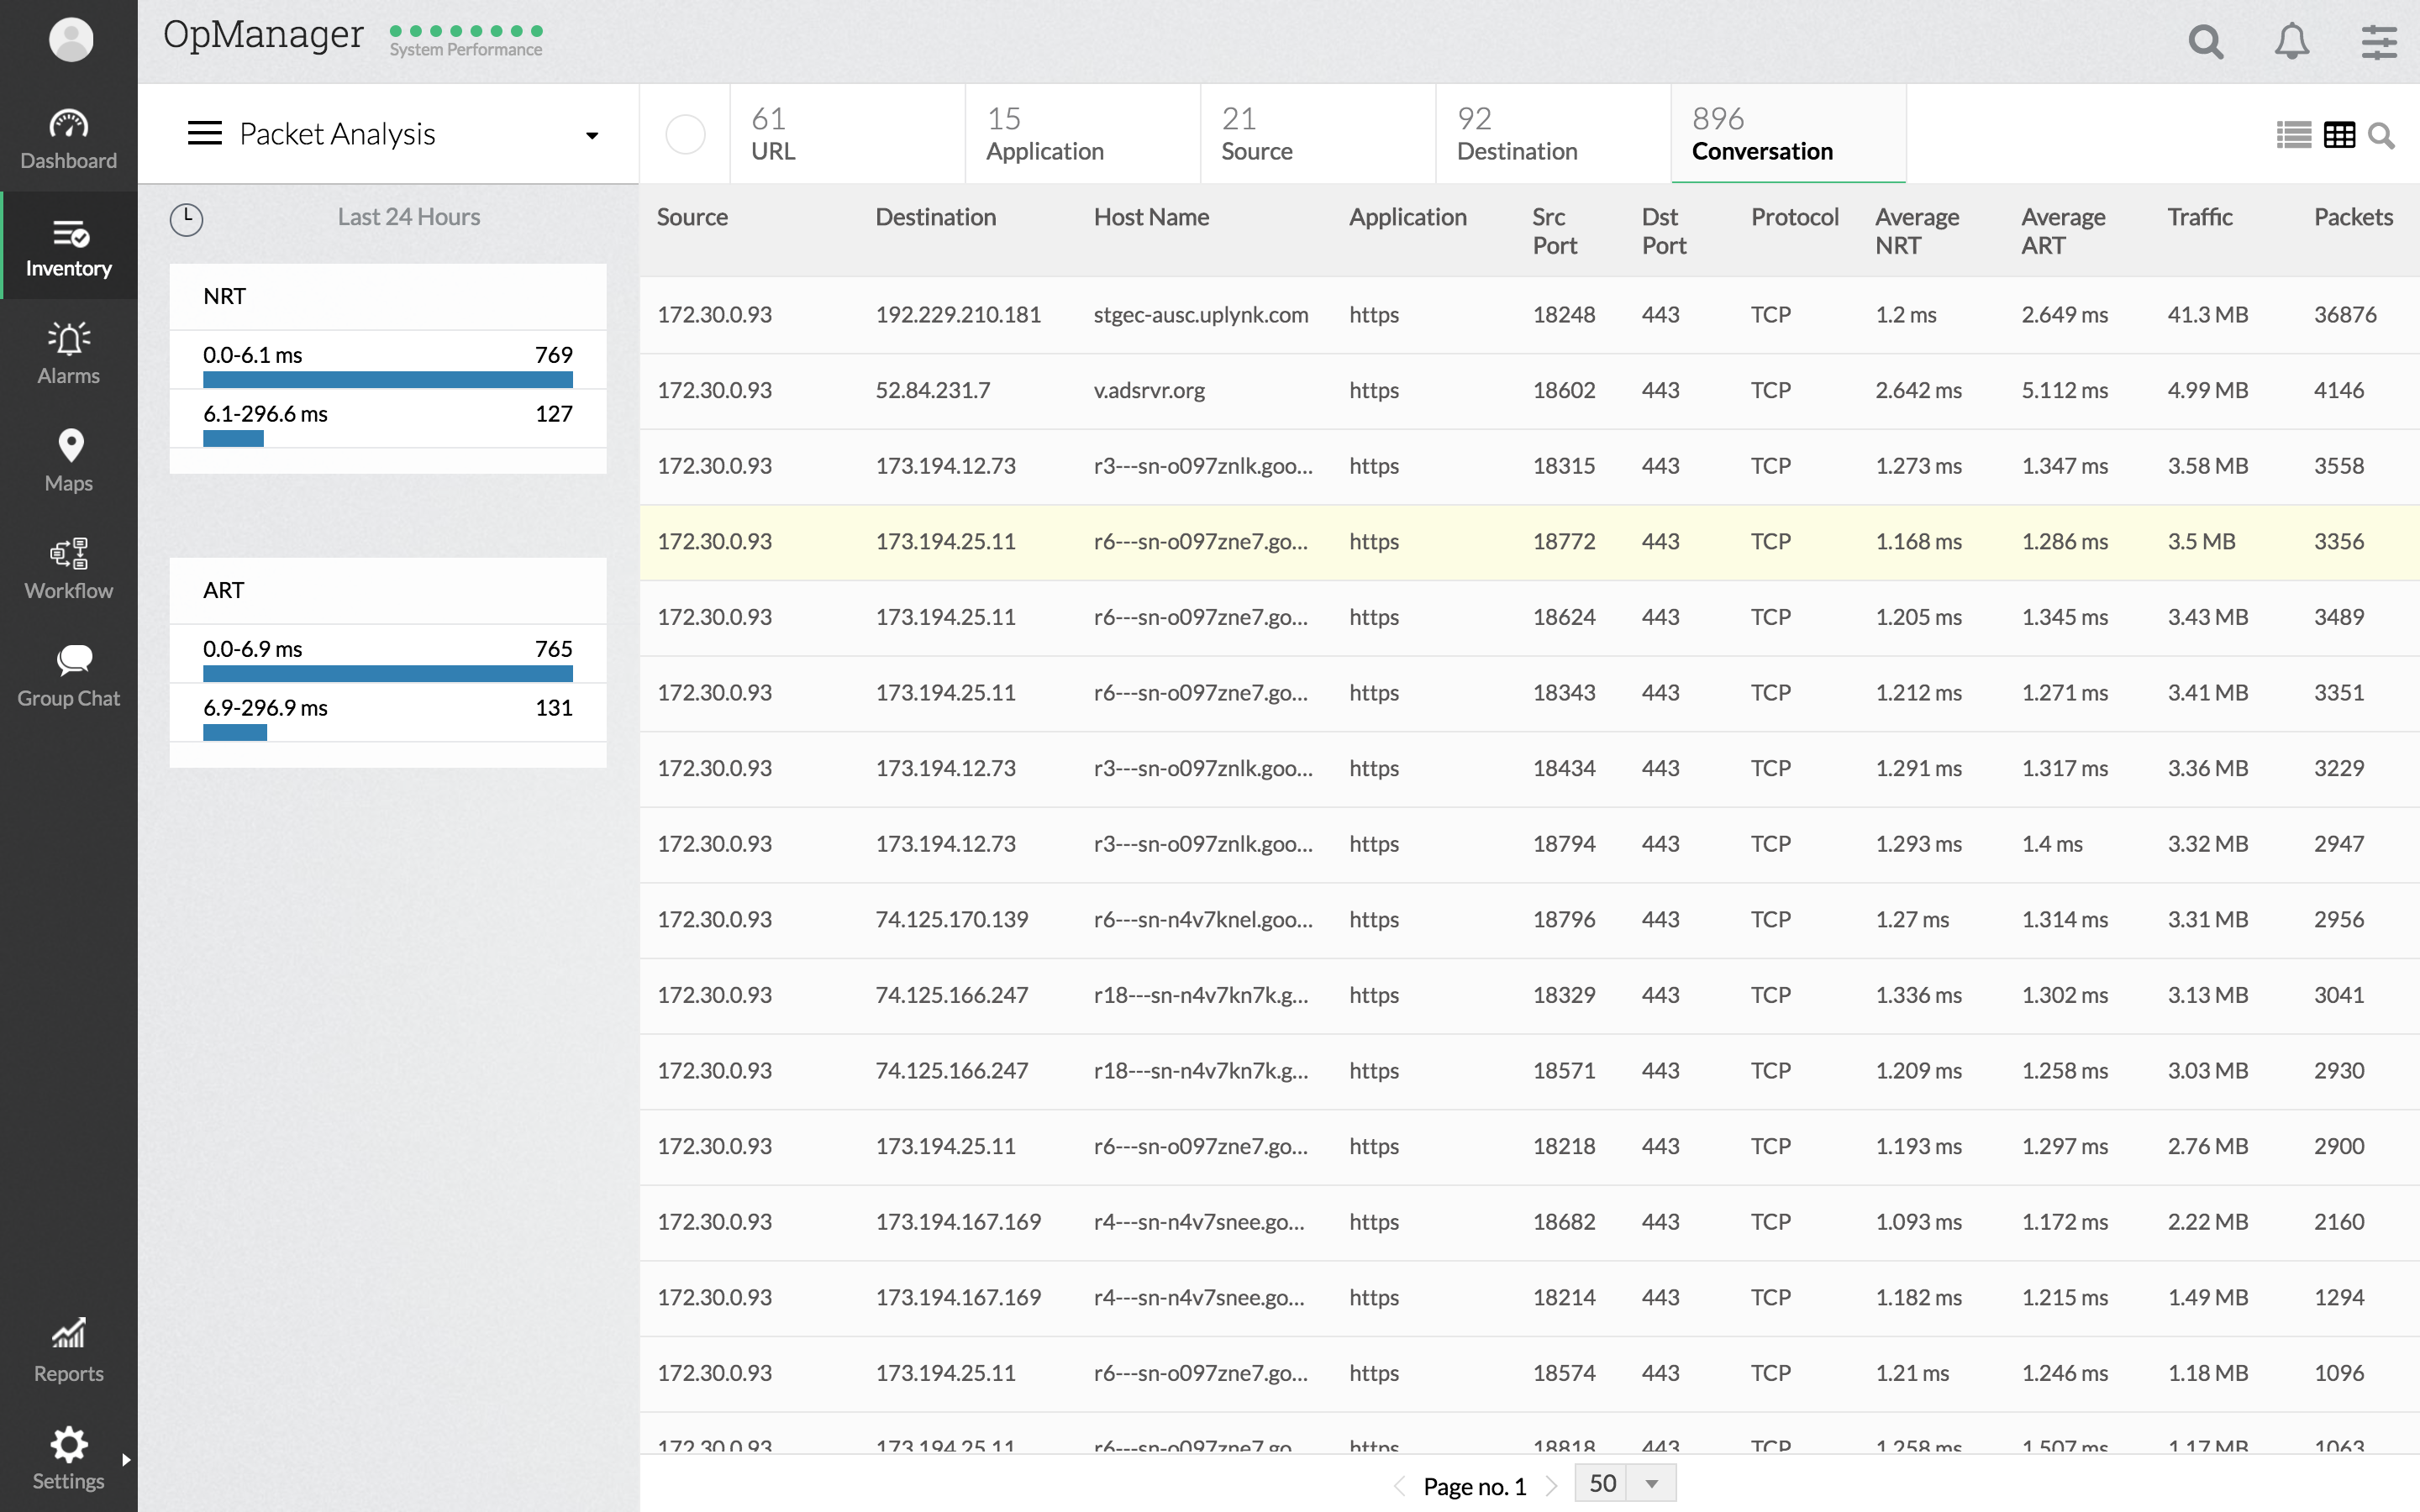Viewport: 2420px width, 1512px height.
Task: Expand the page size 50 dropdown
Action: 1651,1484
